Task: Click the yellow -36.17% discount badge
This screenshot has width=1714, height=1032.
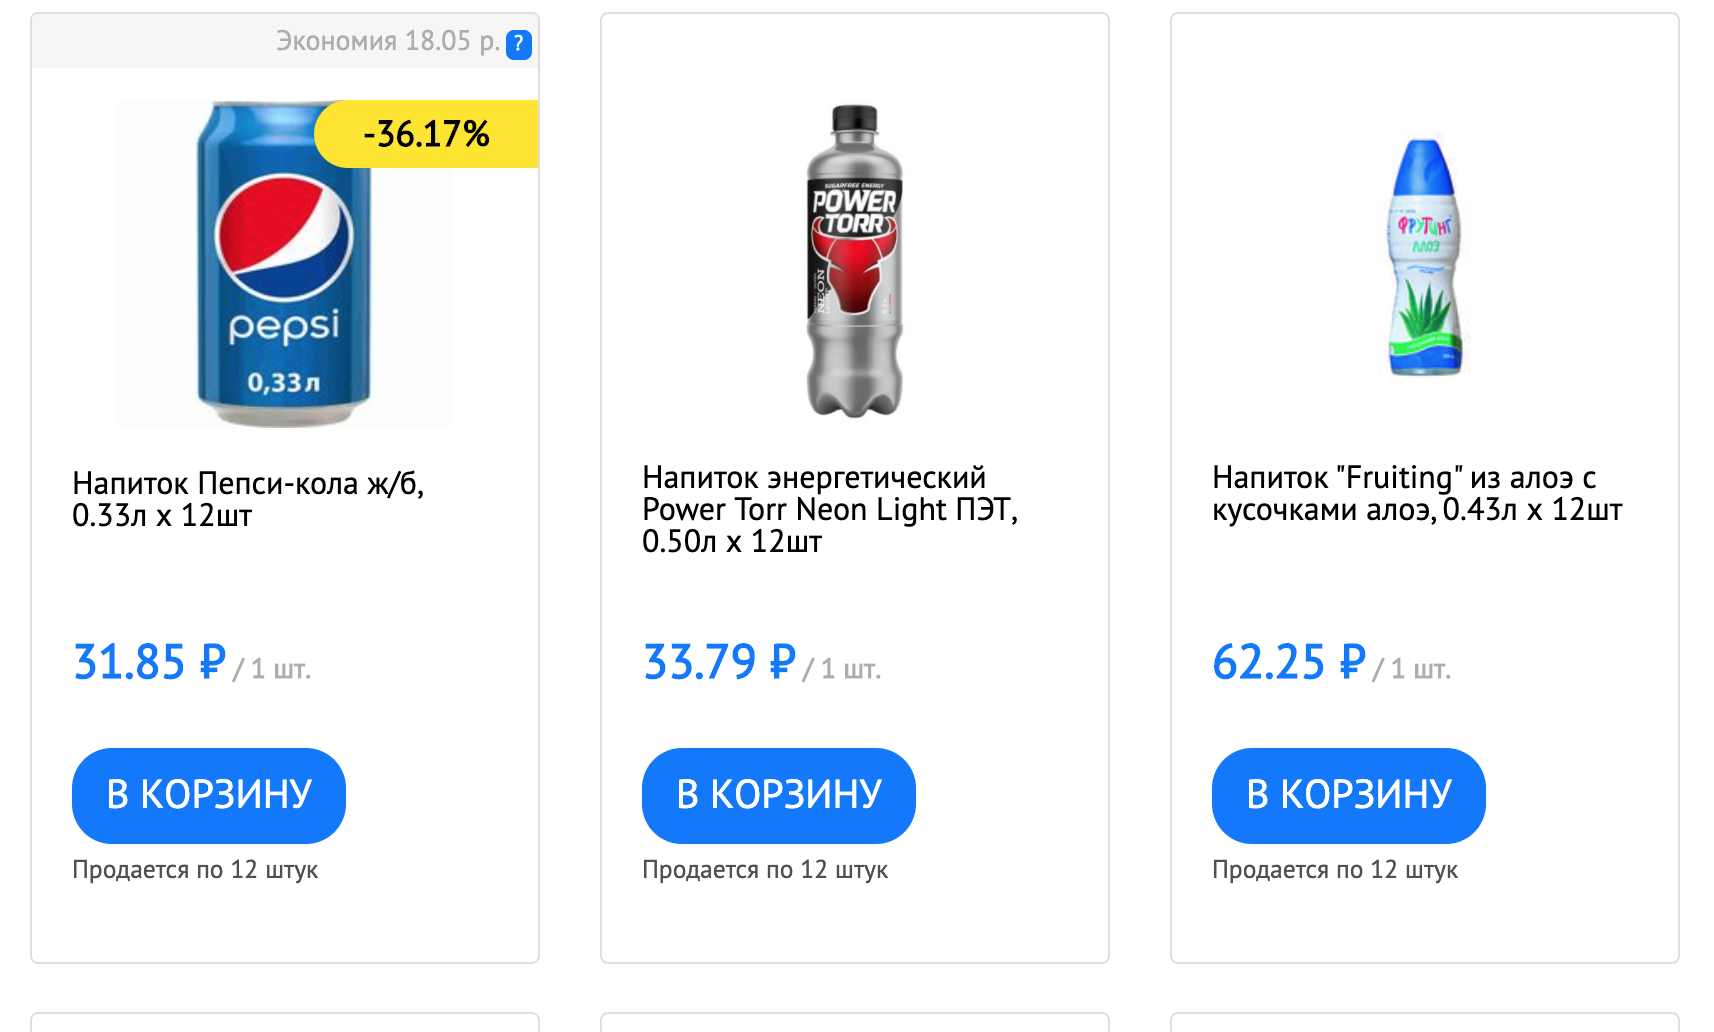Action: (x=427, y=134)
